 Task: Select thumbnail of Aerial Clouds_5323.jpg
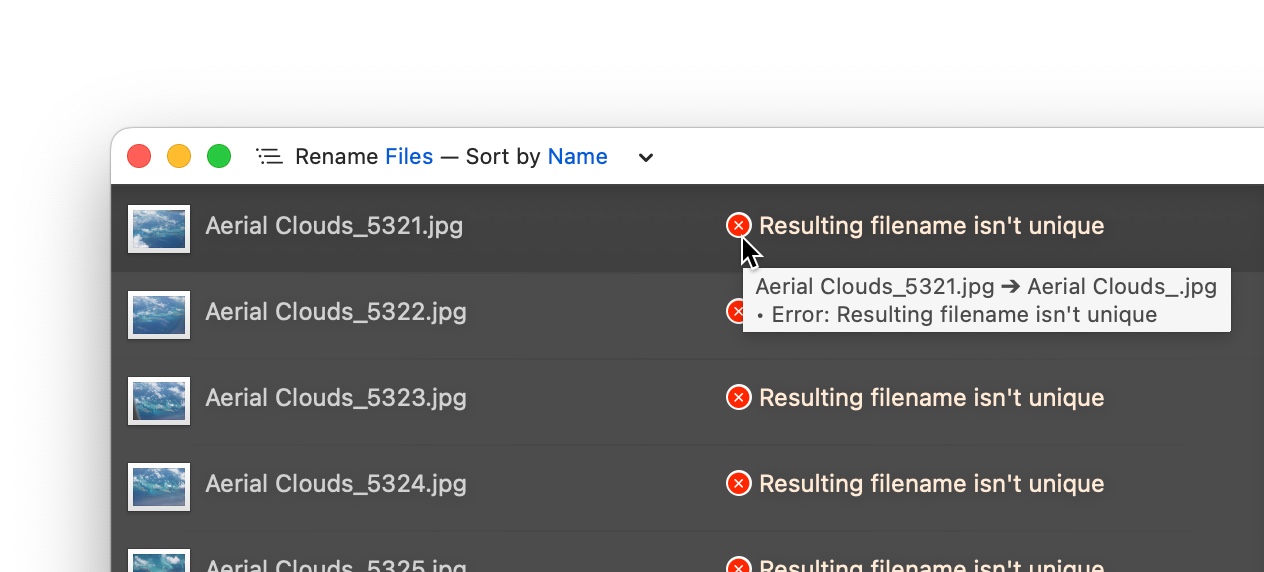159,400
